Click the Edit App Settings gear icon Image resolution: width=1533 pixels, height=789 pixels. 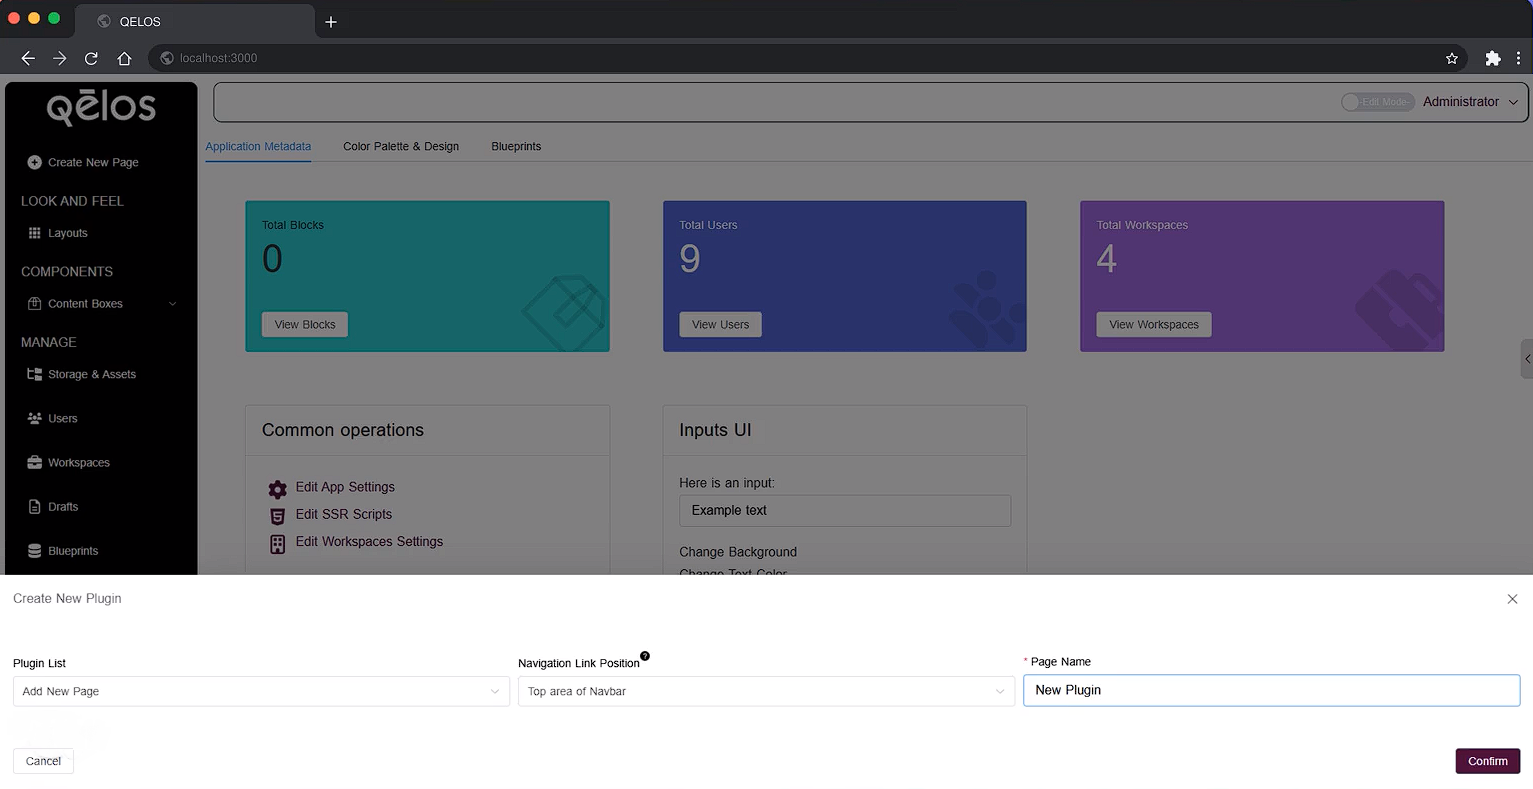[277, 489]
